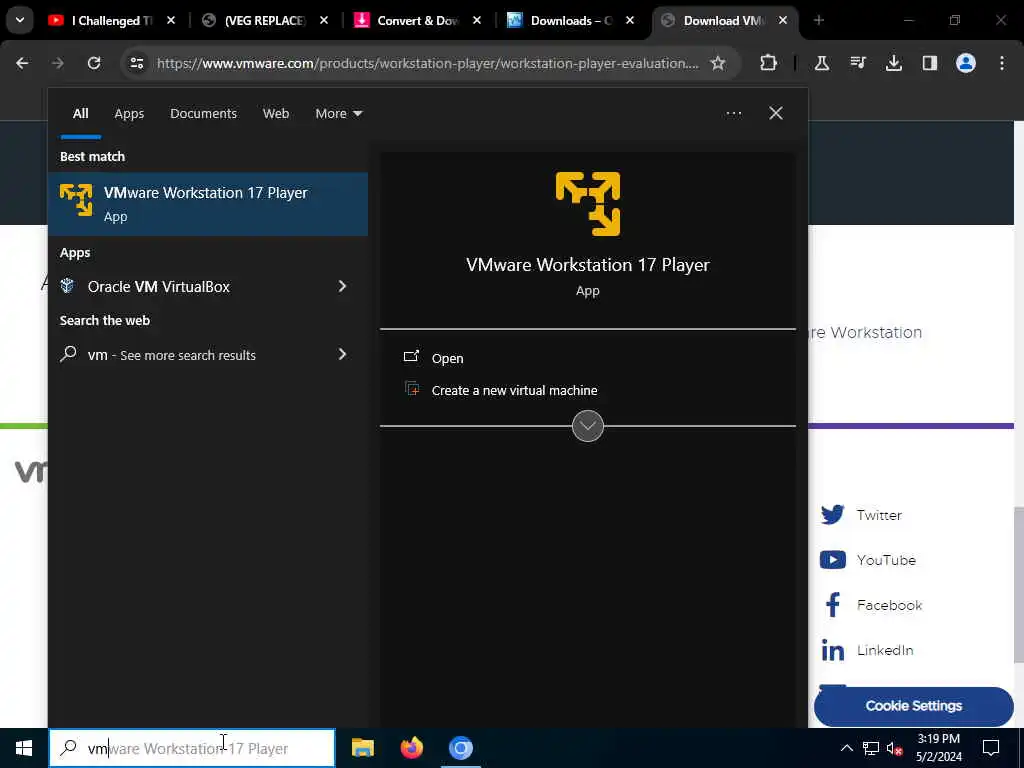Click the web search magnifier icon
The height and width of the screenshot is (768, 1024).
(x=68, y=354)
